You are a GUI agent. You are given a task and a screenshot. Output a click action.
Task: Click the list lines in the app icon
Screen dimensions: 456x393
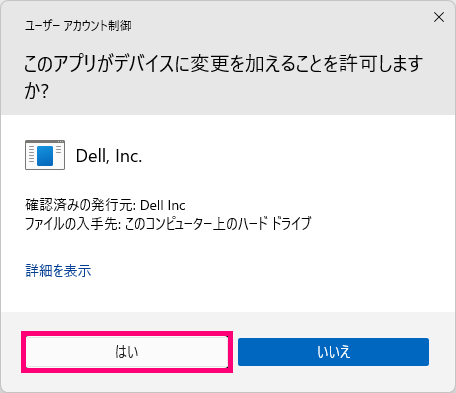point(31,154)
